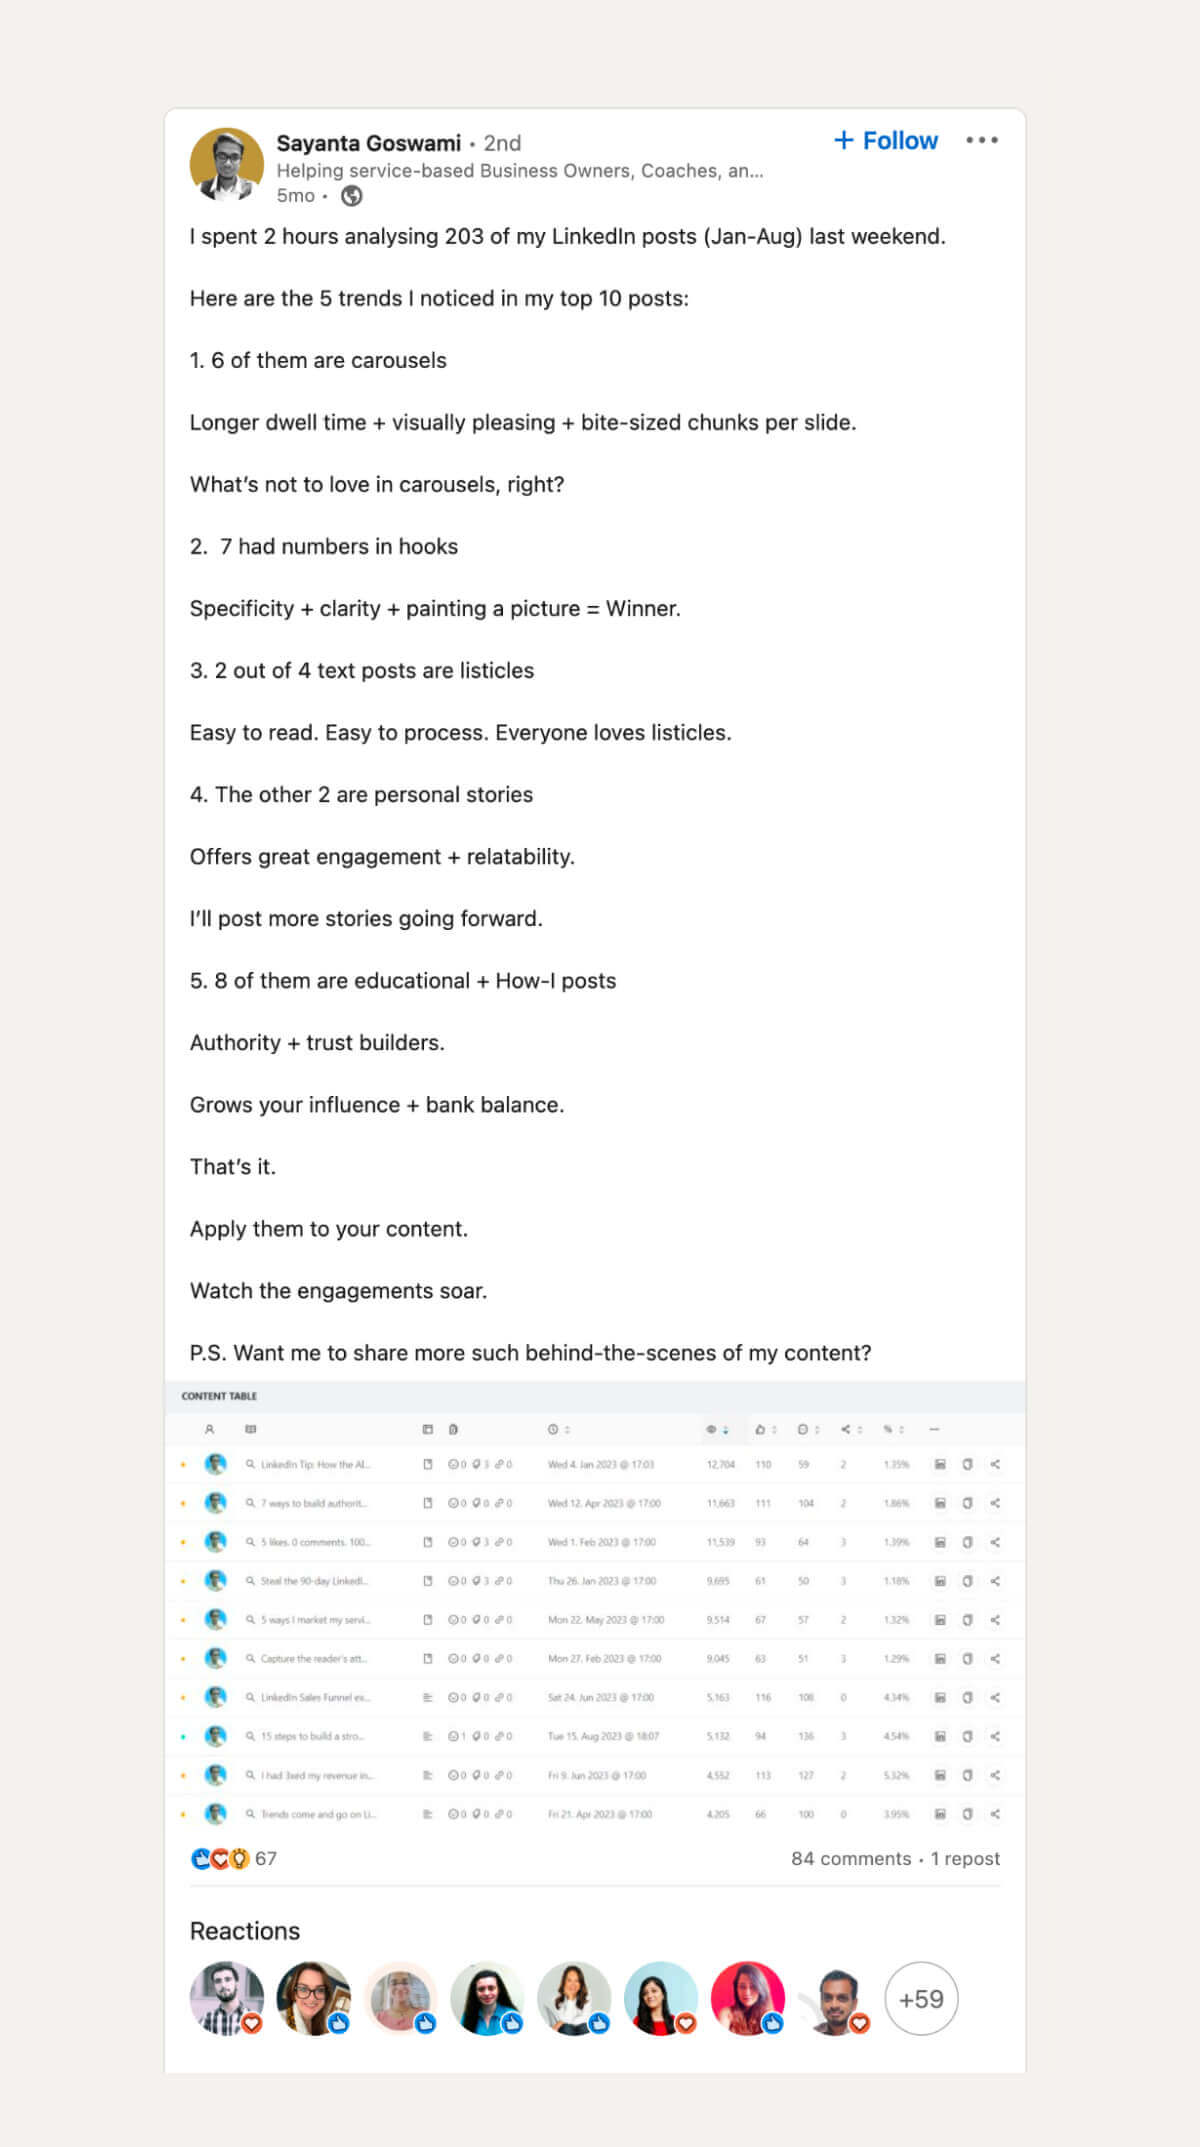Click the copy icon on the "15 steps to build" row
Screen dimensions: 1200x2147
[967, 1734]
